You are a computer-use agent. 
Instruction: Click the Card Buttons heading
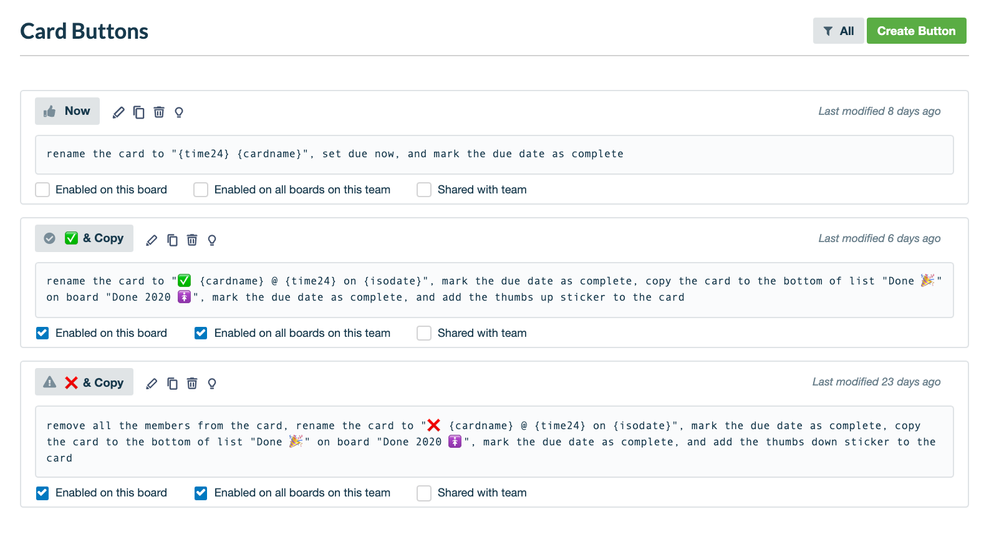point(84,31)
